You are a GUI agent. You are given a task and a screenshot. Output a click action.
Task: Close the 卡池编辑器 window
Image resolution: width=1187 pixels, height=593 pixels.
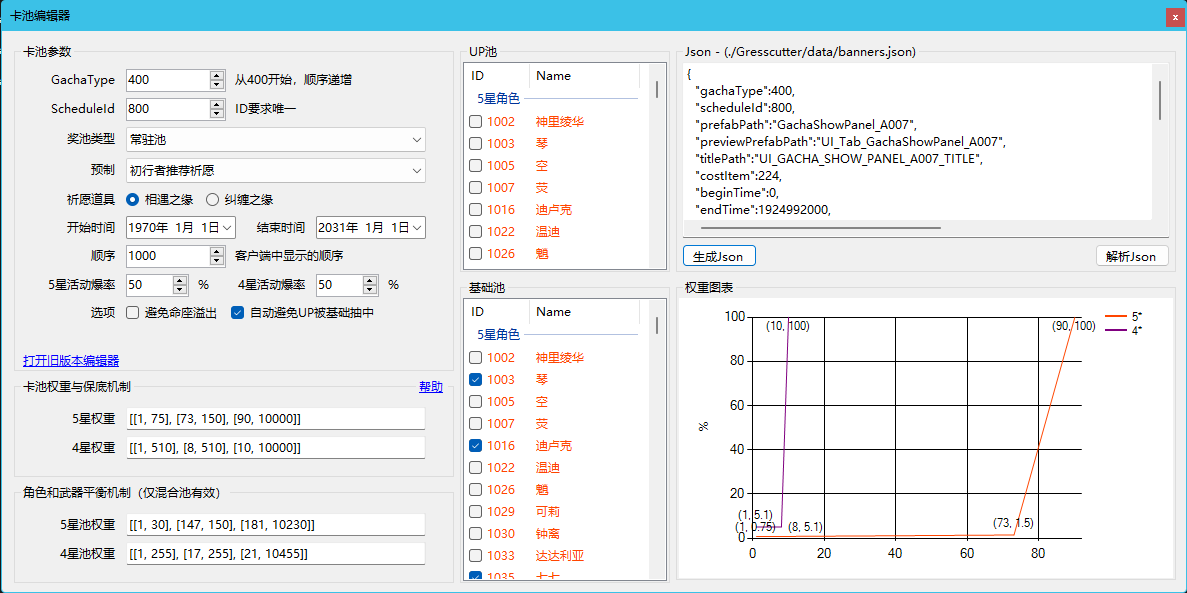coord(1172,17)
